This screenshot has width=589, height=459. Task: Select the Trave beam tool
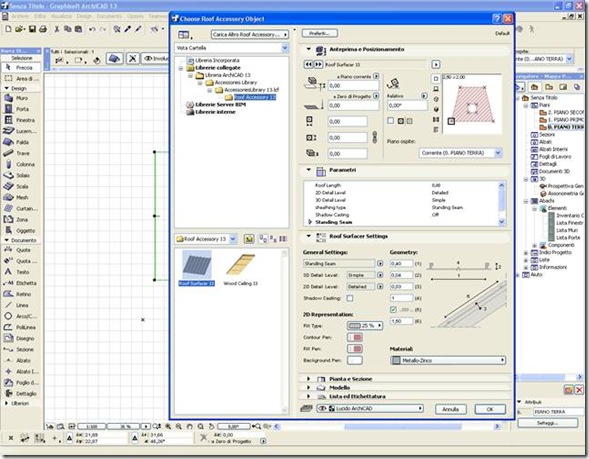(21, 153)
